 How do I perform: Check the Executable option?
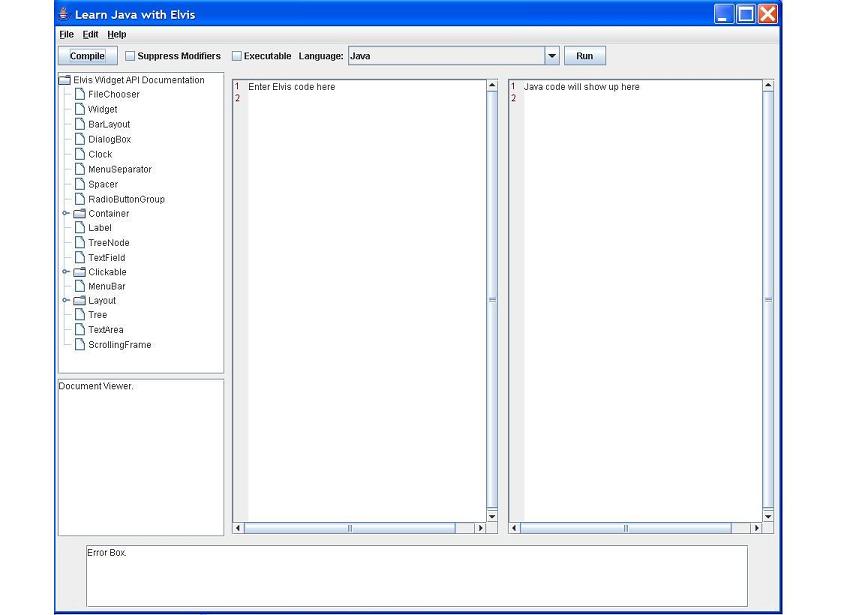[236, 56]
